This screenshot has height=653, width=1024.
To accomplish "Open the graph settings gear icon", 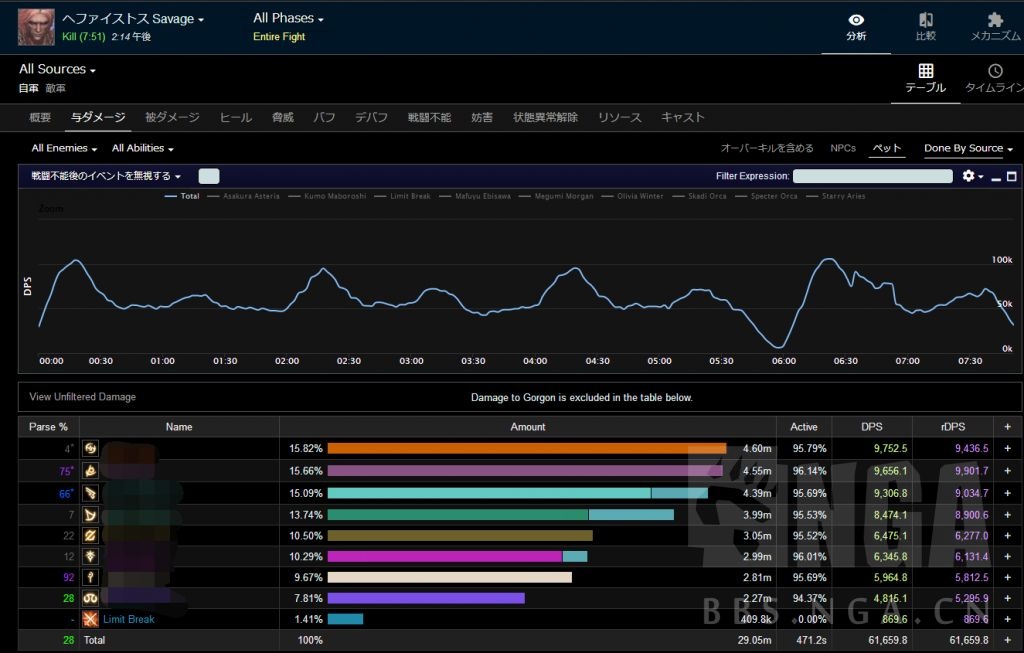I will 968,176.
